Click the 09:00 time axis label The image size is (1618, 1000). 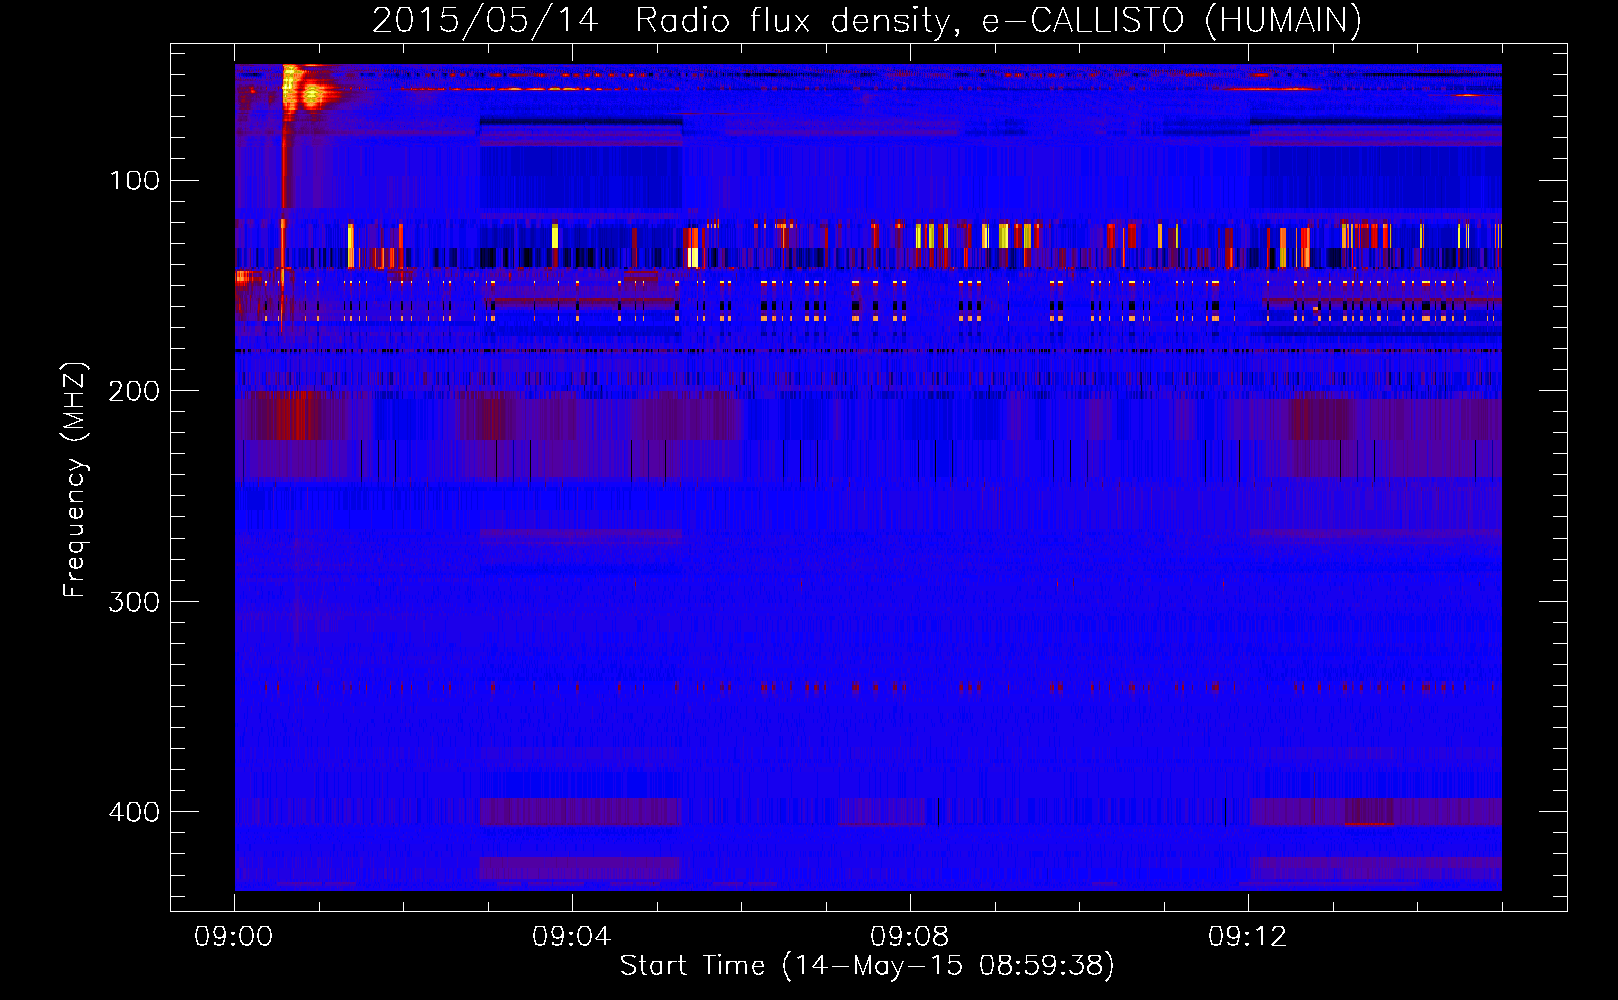click(234, 937)
